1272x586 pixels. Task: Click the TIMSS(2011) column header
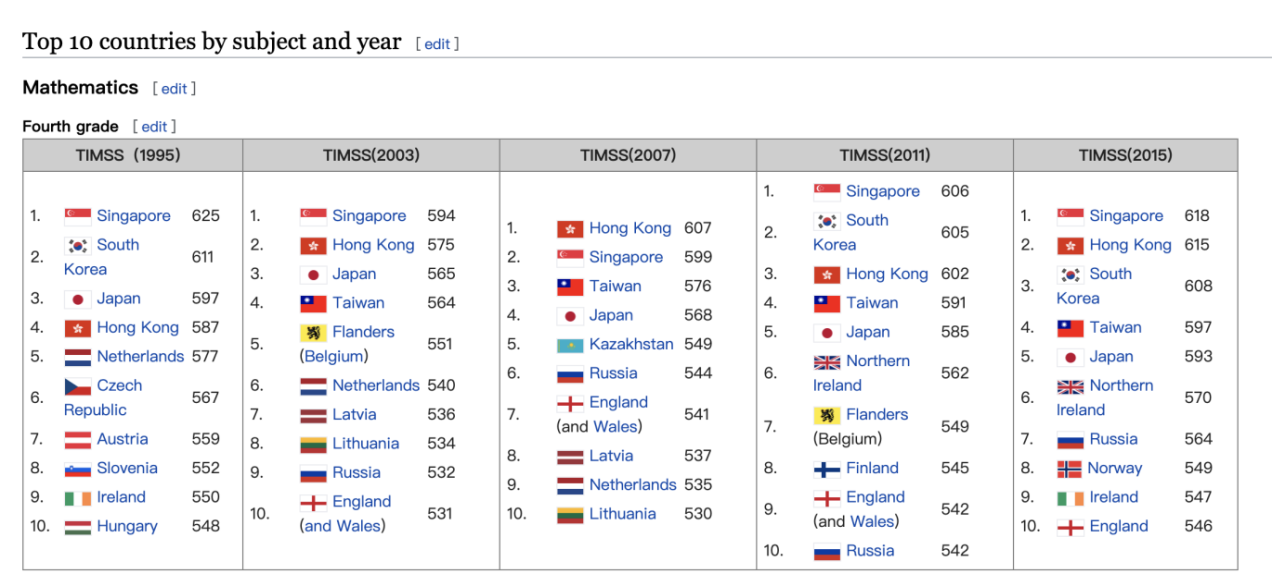(x=884, y=155)
